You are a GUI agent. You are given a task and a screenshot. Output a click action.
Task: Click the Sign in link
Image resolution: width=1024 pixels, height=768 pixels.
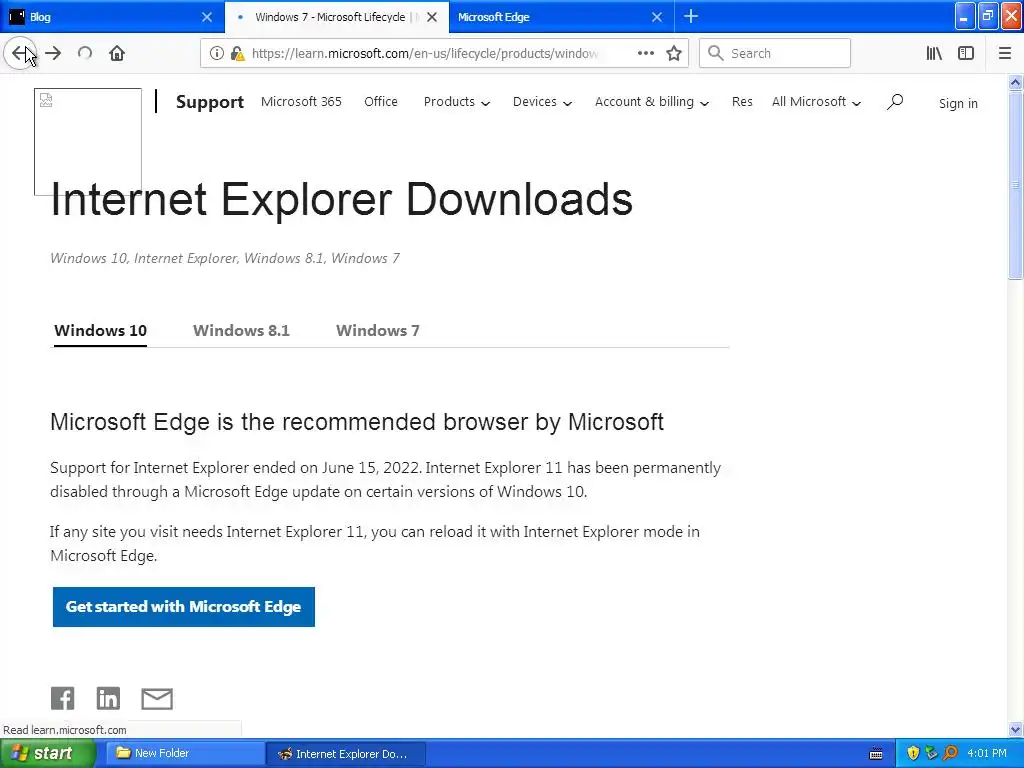(x=958, y=103)
